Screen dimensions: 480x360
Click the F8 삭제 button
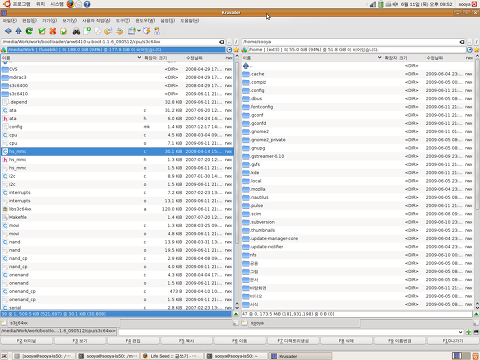click(x=346, y=341)
